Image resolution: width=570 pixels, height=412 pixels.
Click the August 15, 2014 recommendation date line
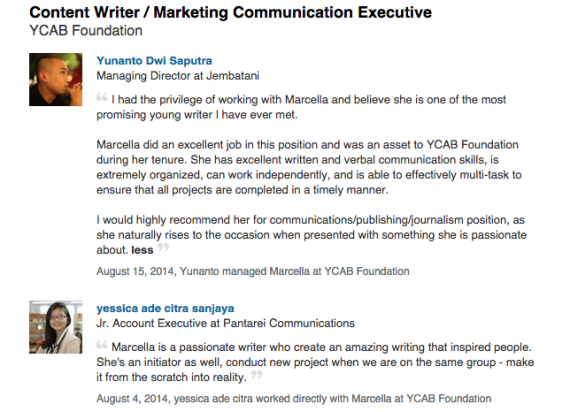[253, 271]
